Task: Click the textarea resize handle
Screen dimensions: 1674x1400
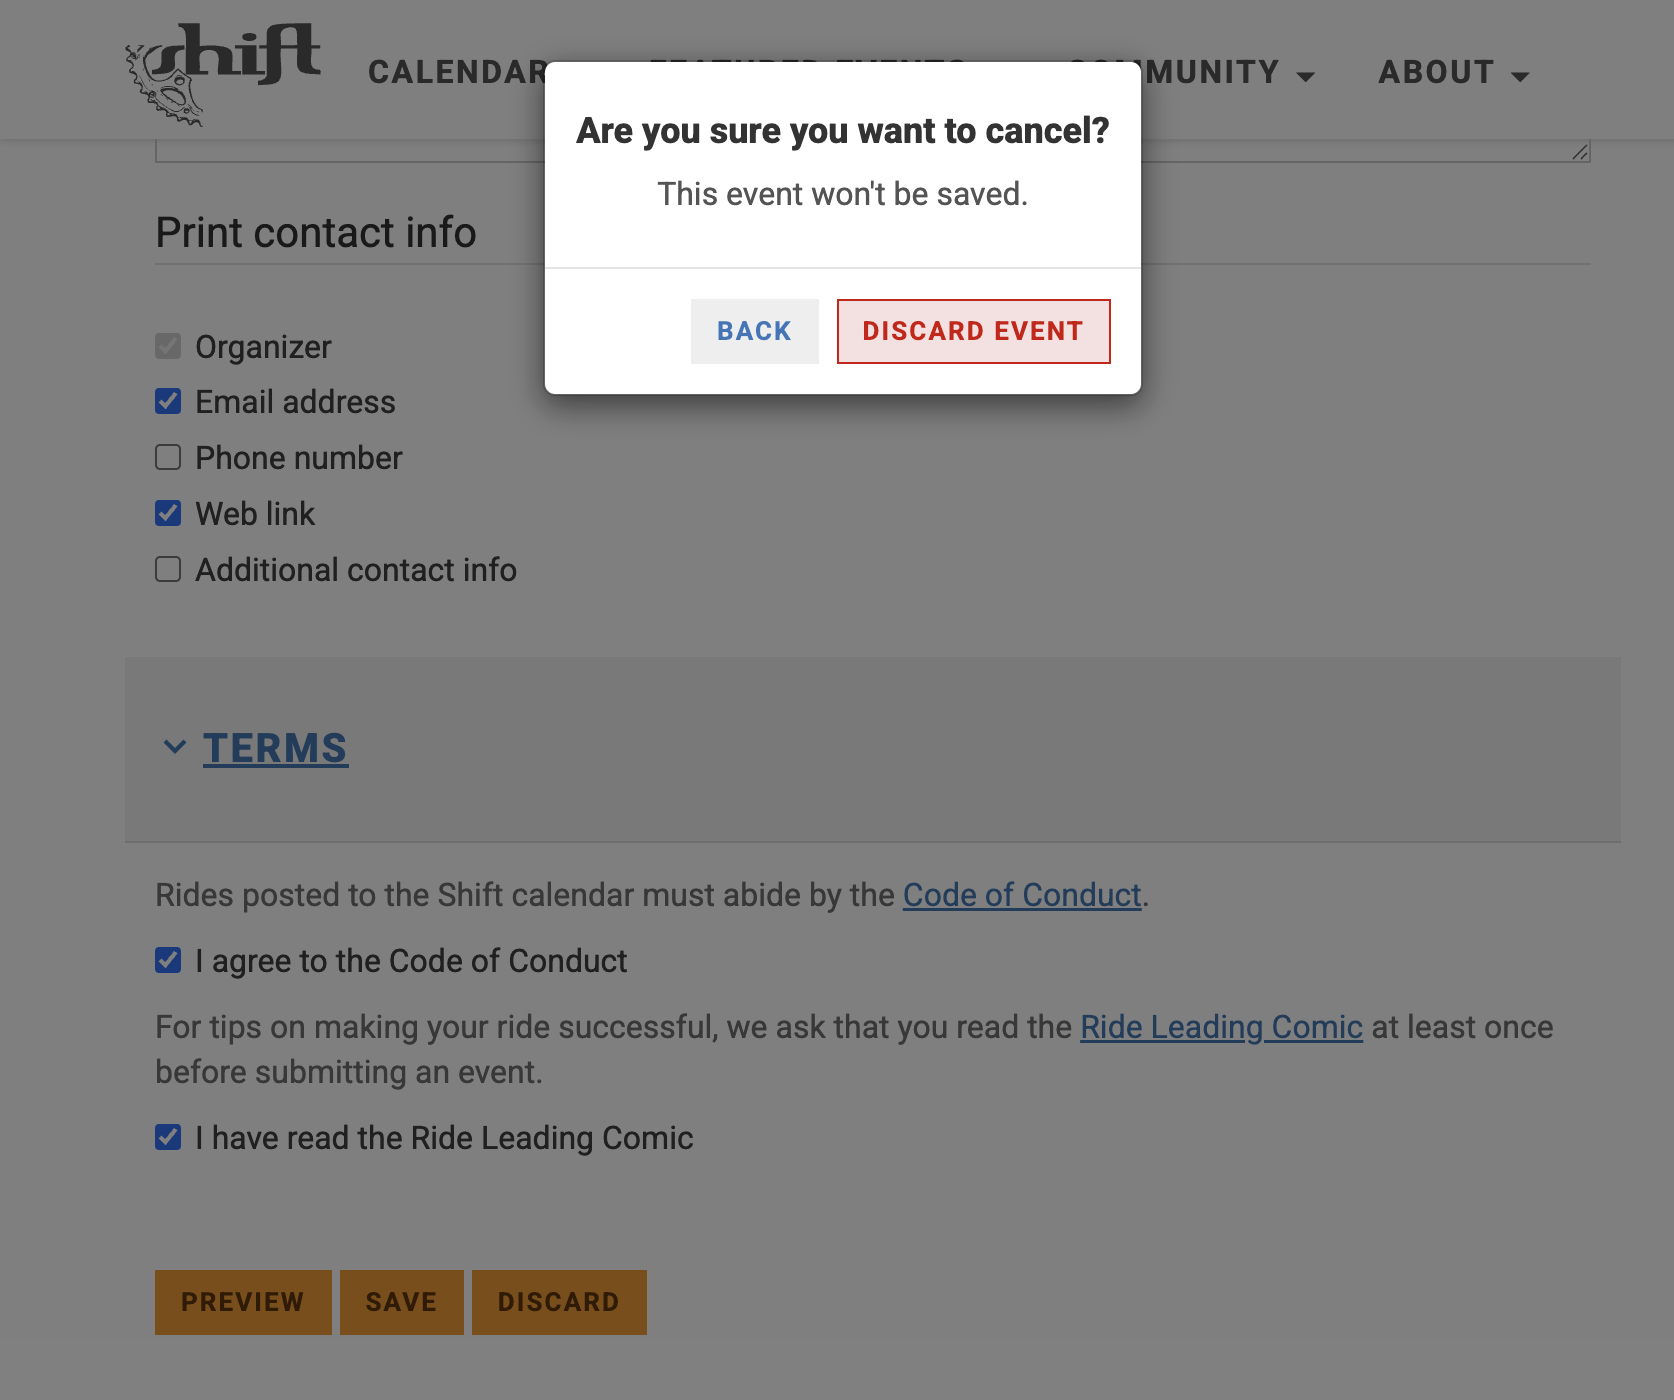Action: pyautogui.click(x=1580, y=152)
